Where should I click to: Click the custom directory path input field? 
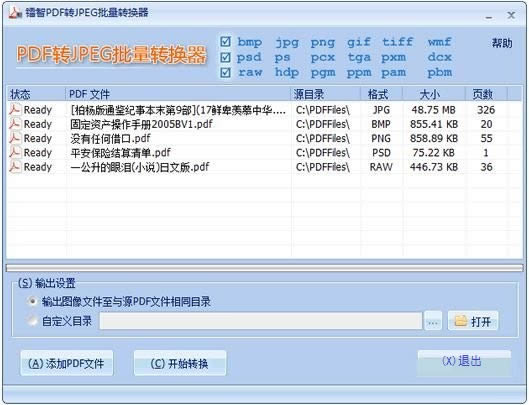click(x=261, y=321)
